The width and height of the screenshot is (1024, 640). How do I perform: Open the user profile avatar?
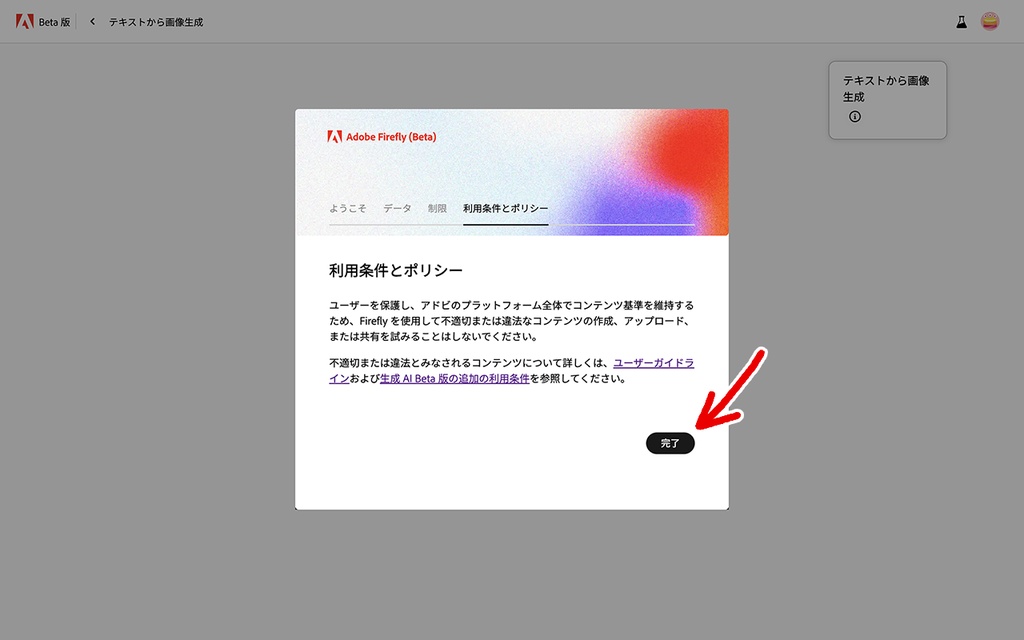pyautogui.click(x=990, y=22)
